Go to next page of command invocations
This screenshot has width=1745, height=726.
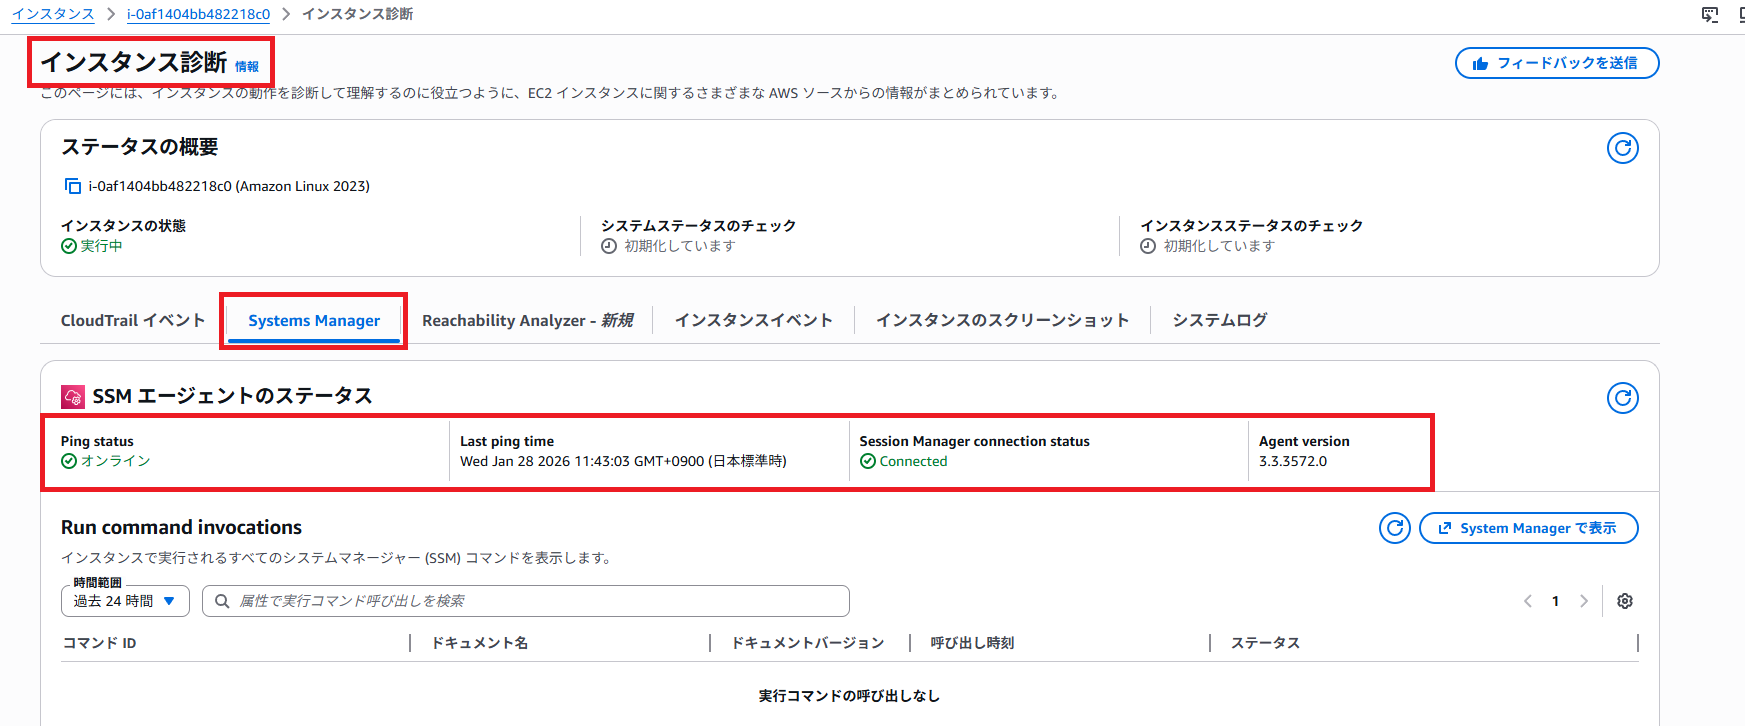point(1583,601)
